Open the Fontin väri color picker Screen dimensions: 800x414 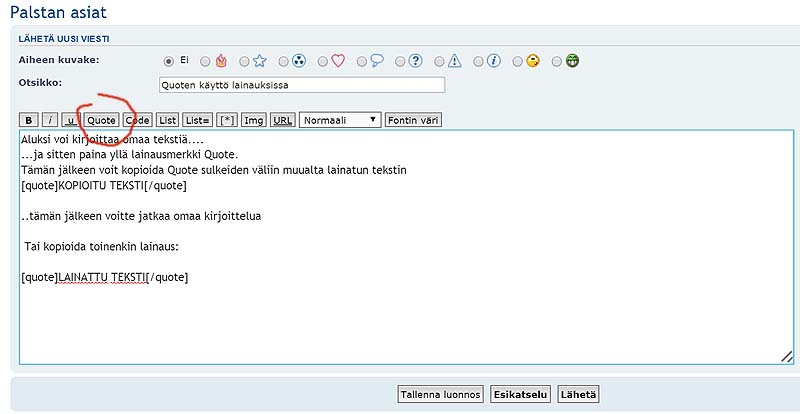point(413,120)
